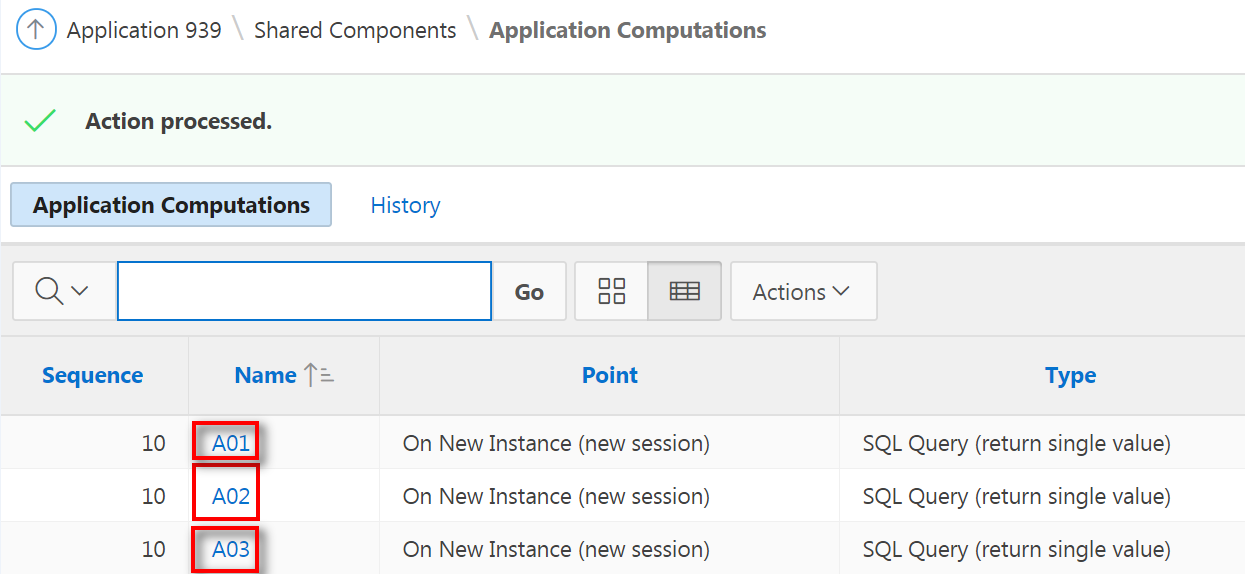1245x574 pixels.
Task: Switch to icon view layout
Action: pyautogui.click(x=611, y=292)
